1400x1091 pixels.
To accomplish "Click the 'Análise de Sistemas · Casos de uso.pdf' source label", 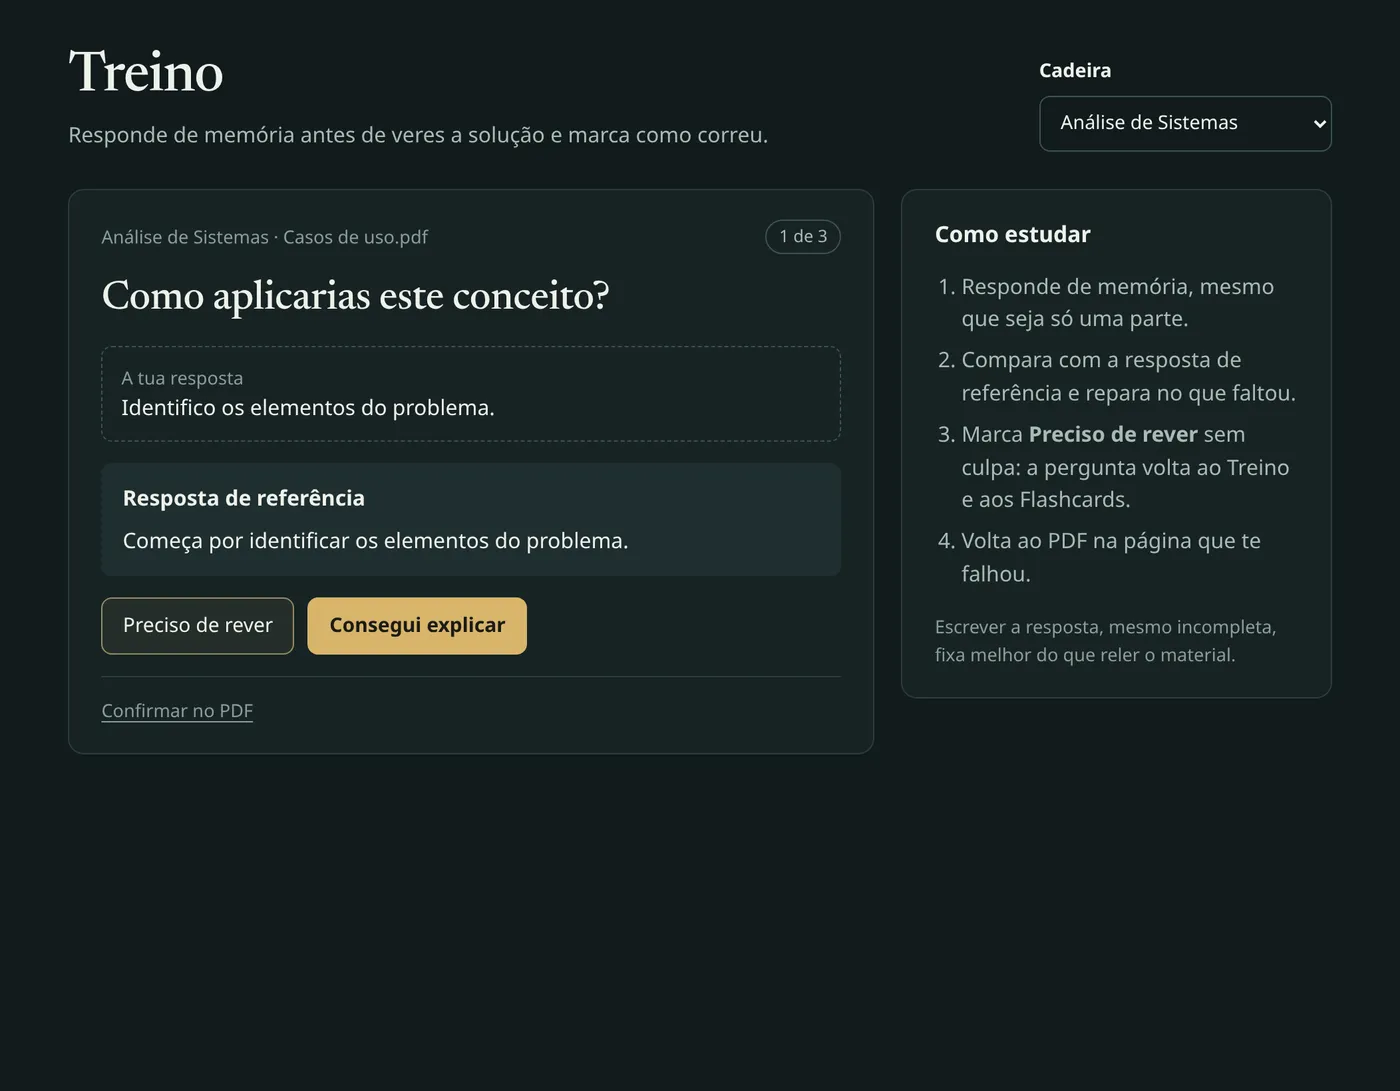I will (x=265, y=237).
